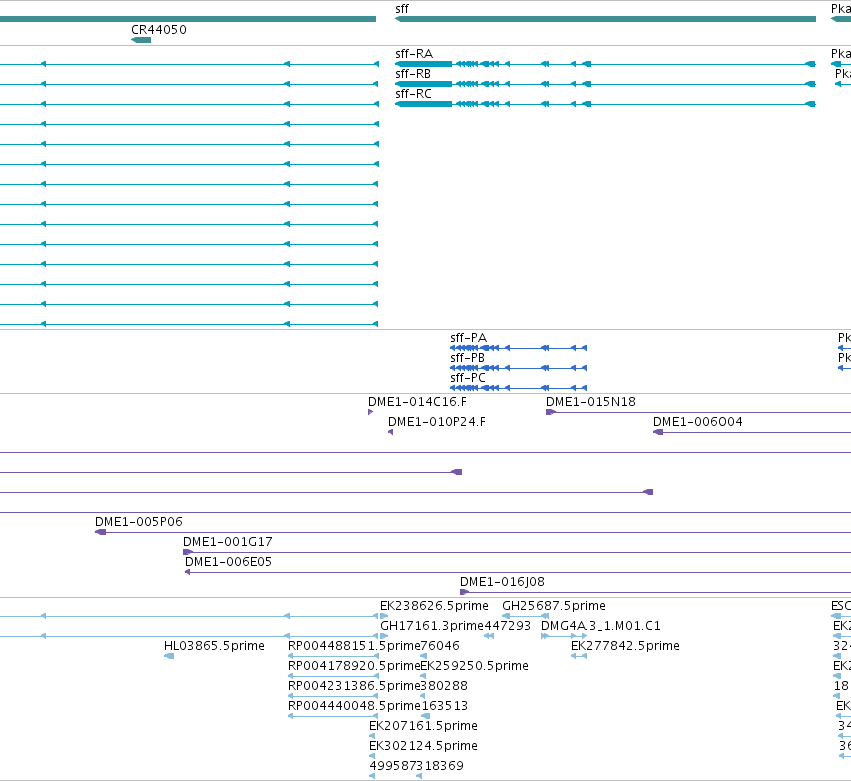Viewport: 851px width, 781px height.
Task: Click the DME1-006O04 clone label
Action: pos(697,422)
